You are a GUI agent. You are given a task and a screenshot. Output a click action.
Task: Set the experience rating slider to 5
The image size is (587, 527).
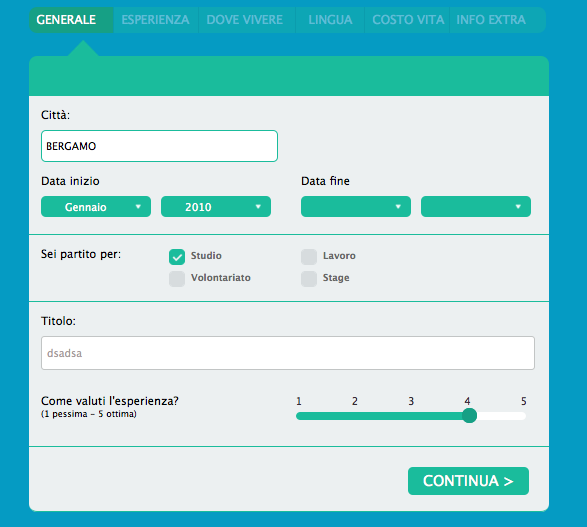523,416
